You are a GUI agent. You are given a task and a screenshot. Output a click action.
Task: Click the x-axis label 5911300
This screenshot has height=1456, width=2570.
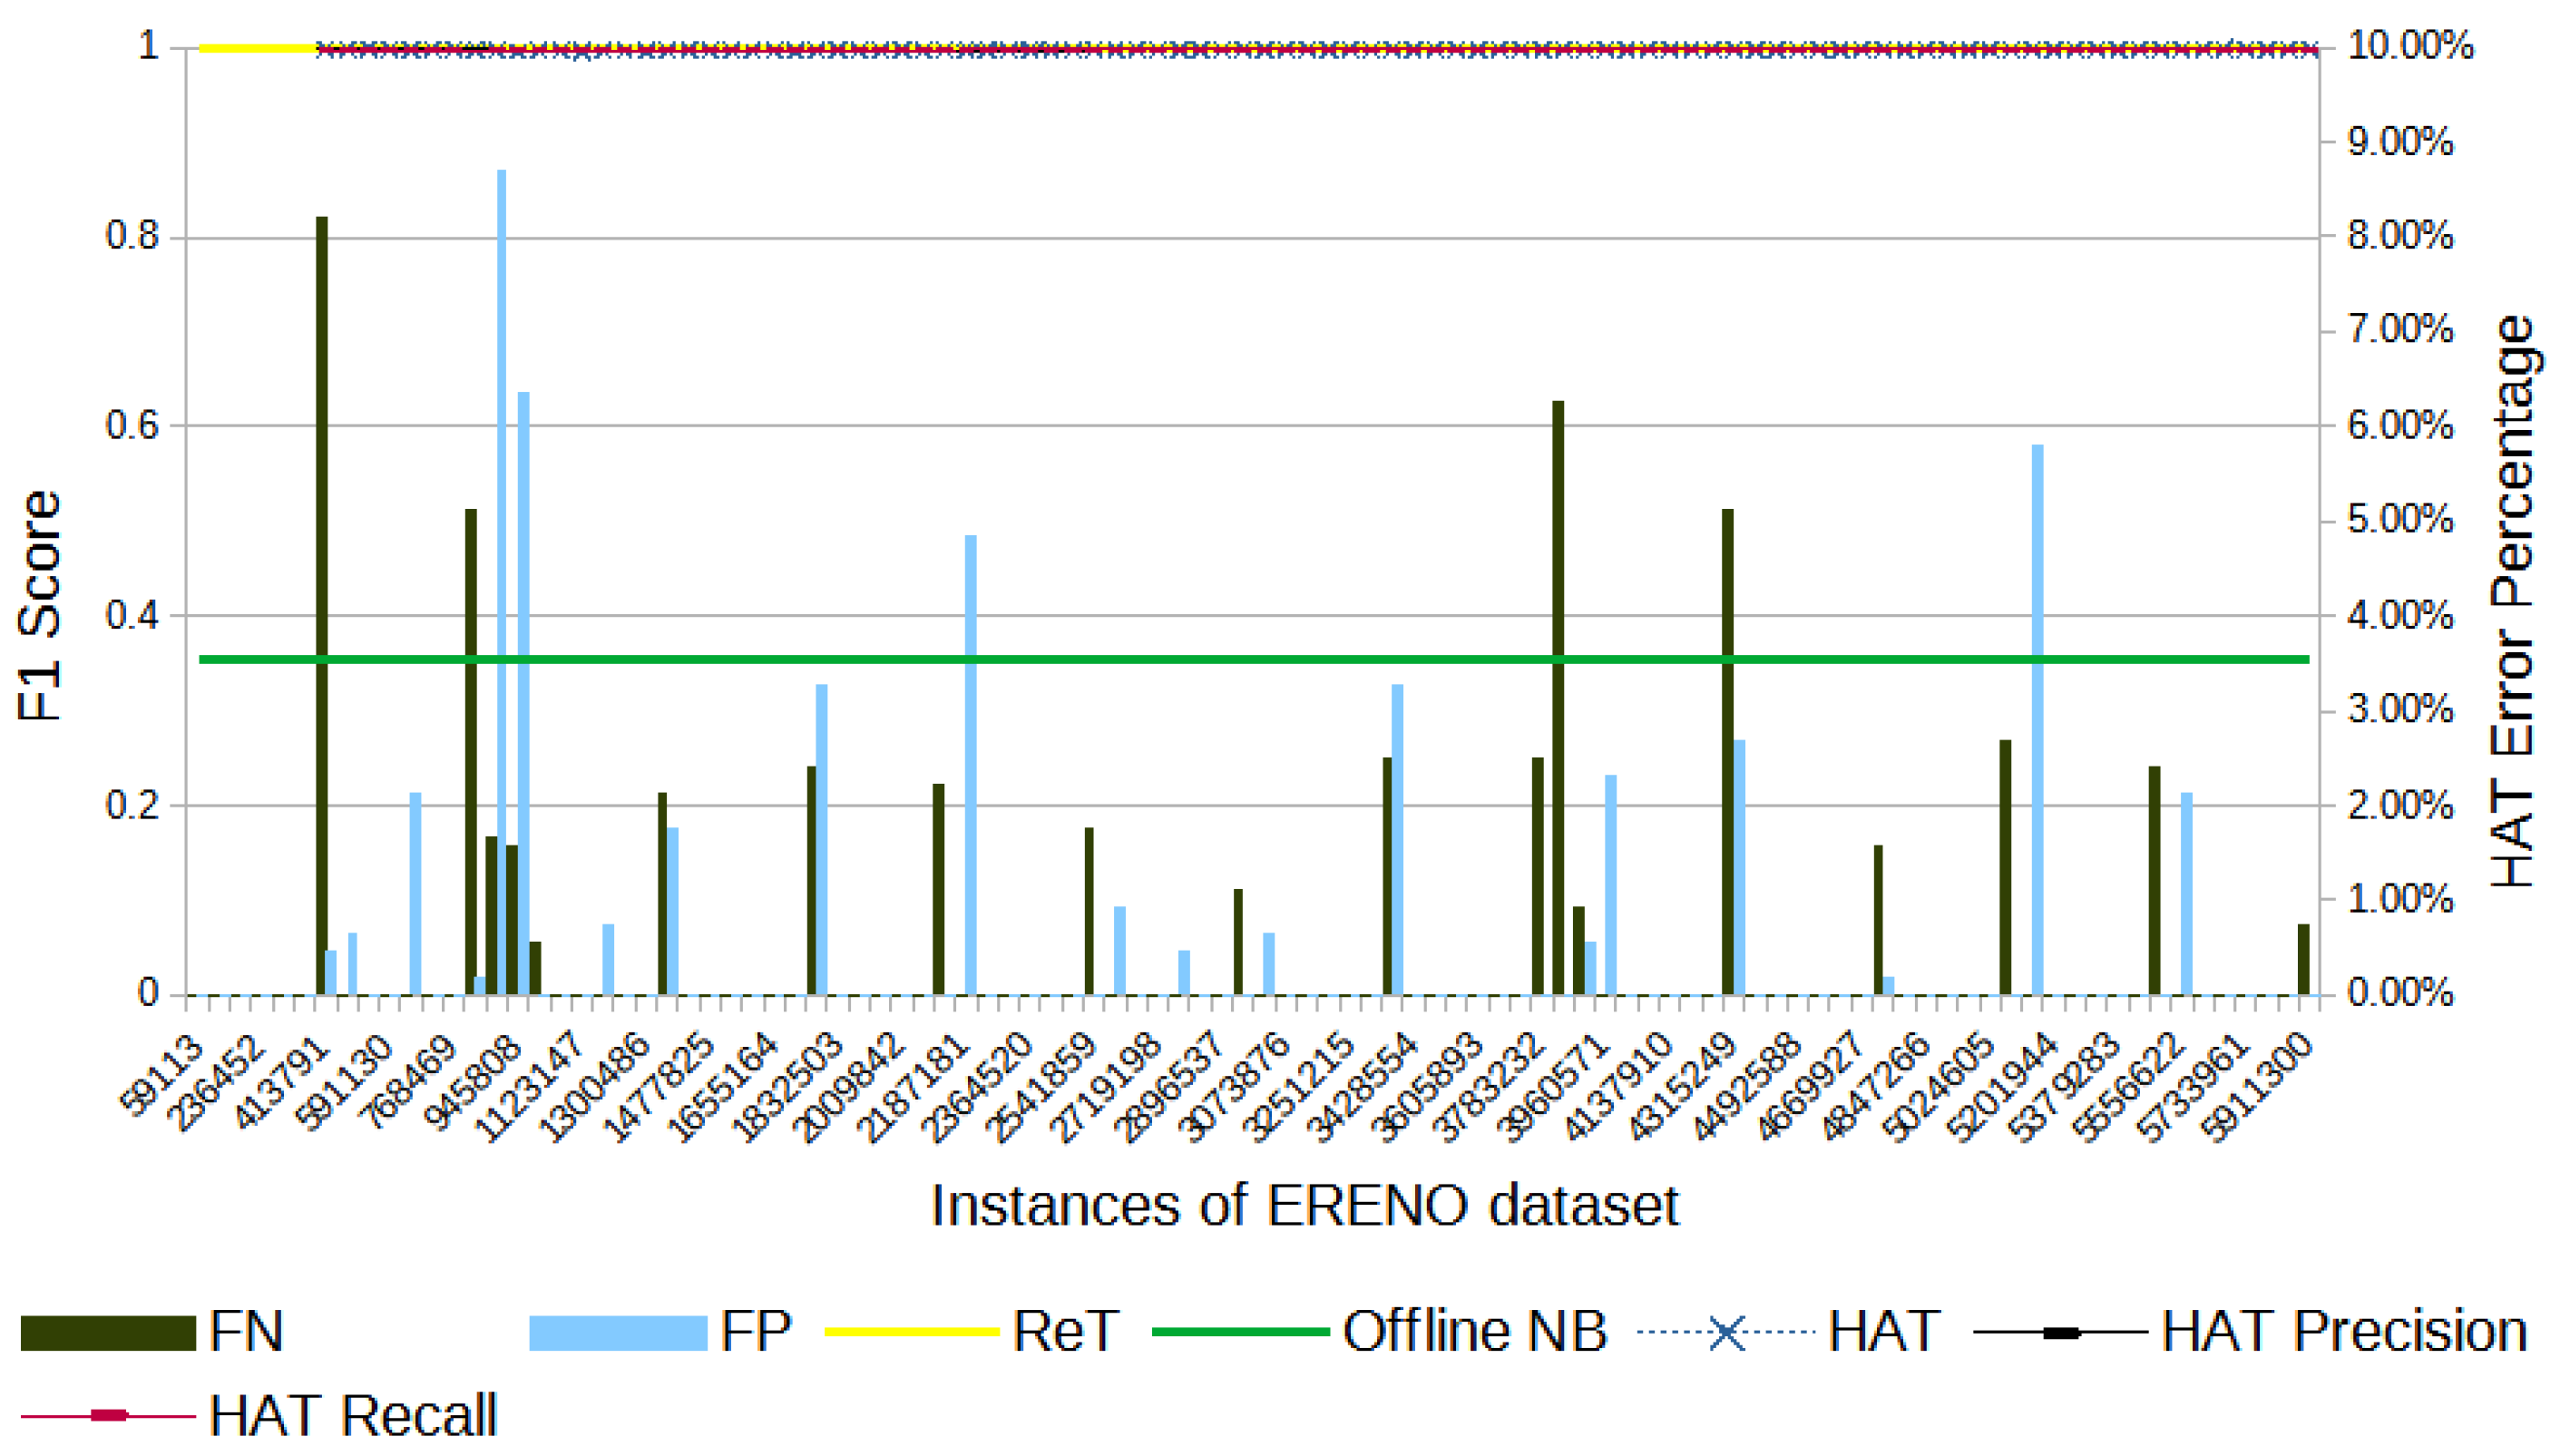pos(2260,1089)
